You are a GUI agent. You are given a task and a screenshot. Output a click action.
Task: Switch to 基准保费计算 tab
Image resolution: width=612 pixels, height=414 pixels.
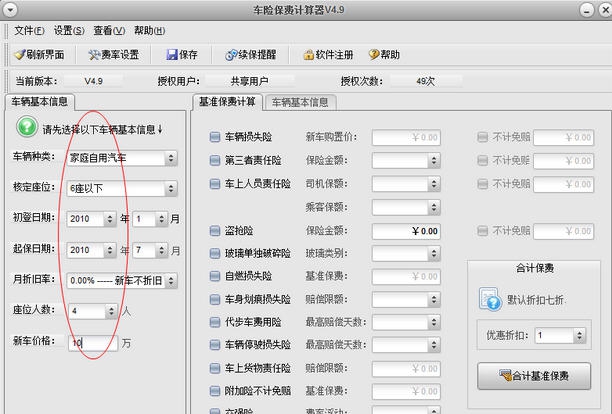227,102
